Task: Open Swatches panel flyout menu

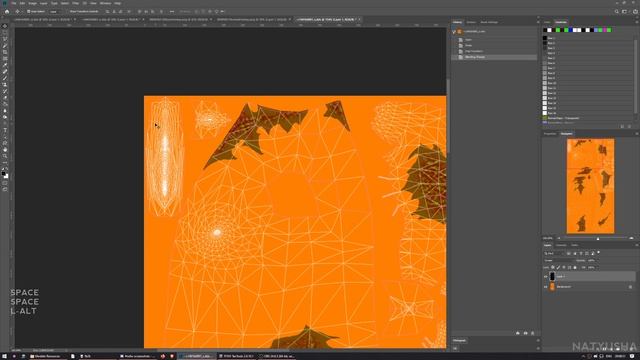Action: click(x=636, y=22)
